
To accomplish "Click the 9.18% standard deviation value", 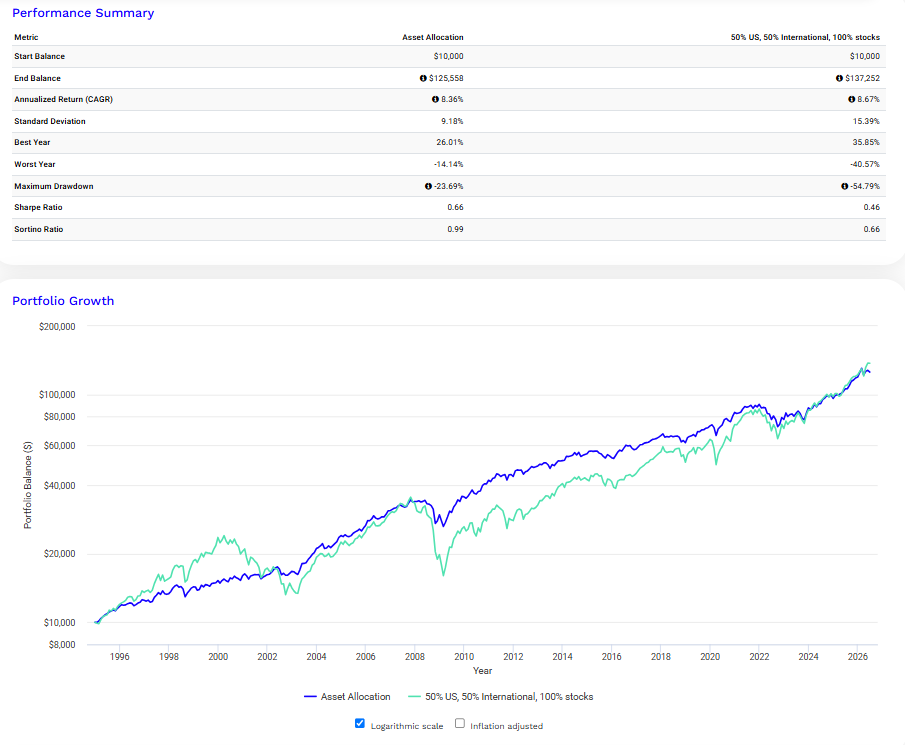I will [452, 121].
